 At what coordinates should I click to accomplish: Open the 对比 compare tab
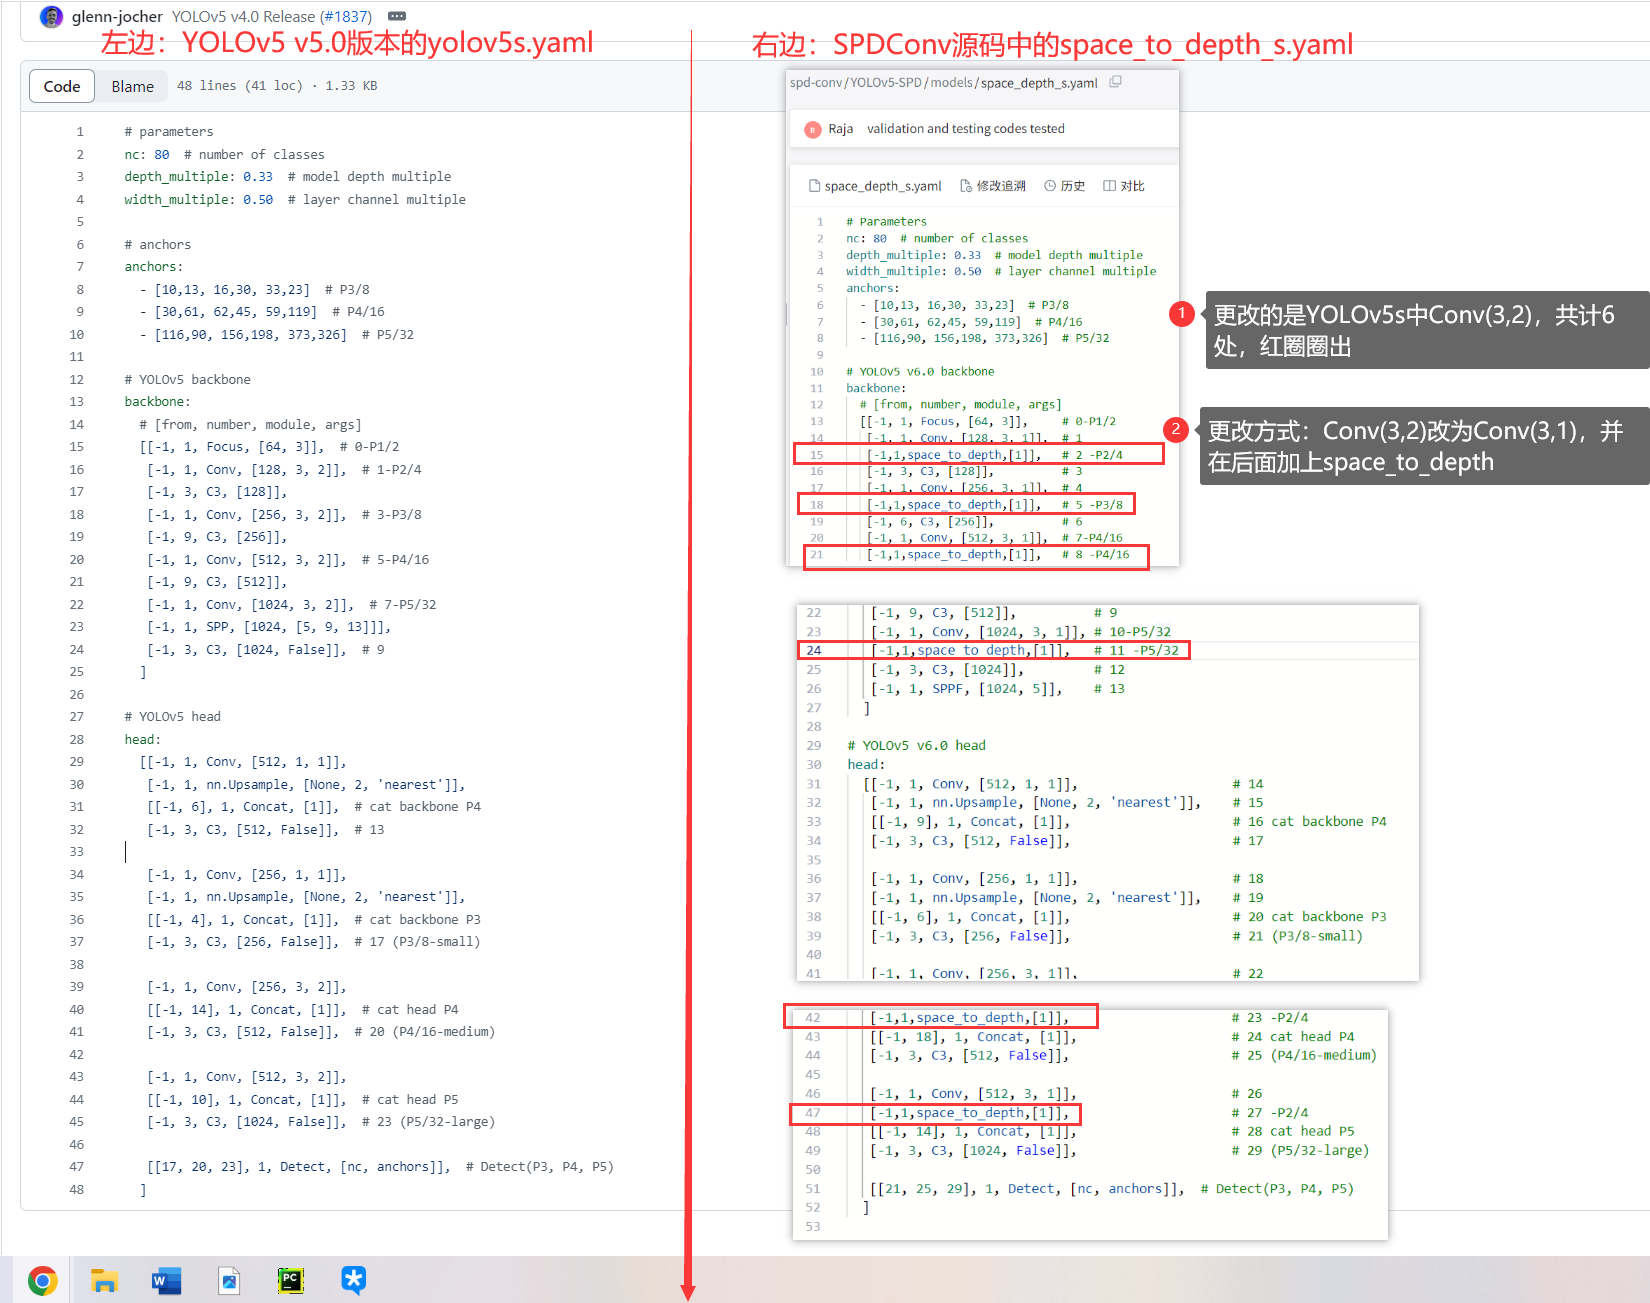click(1124, 186)
